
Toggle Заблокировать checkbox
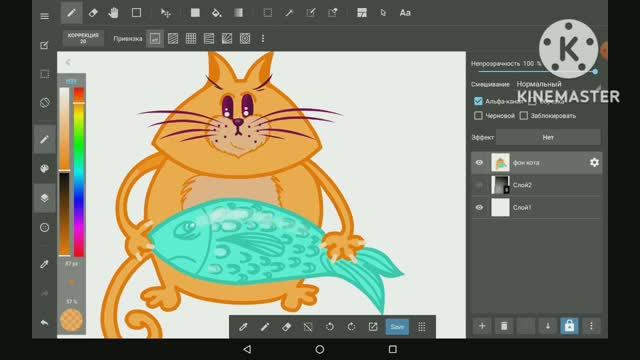click(x=524, y=116)
